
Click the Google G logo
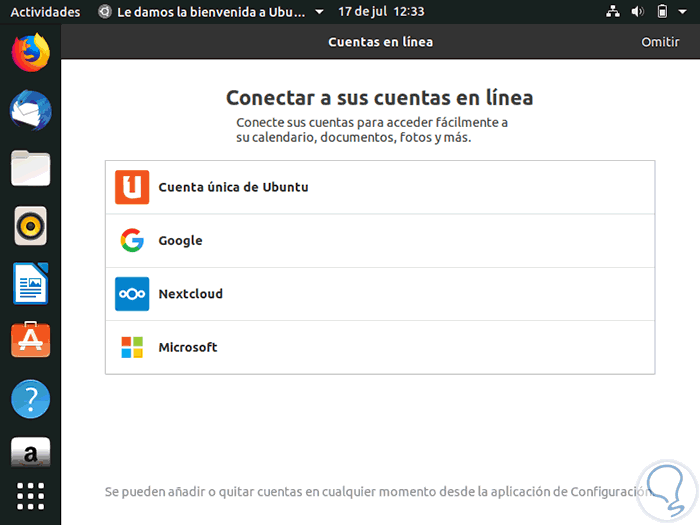[x=132, y=240]
